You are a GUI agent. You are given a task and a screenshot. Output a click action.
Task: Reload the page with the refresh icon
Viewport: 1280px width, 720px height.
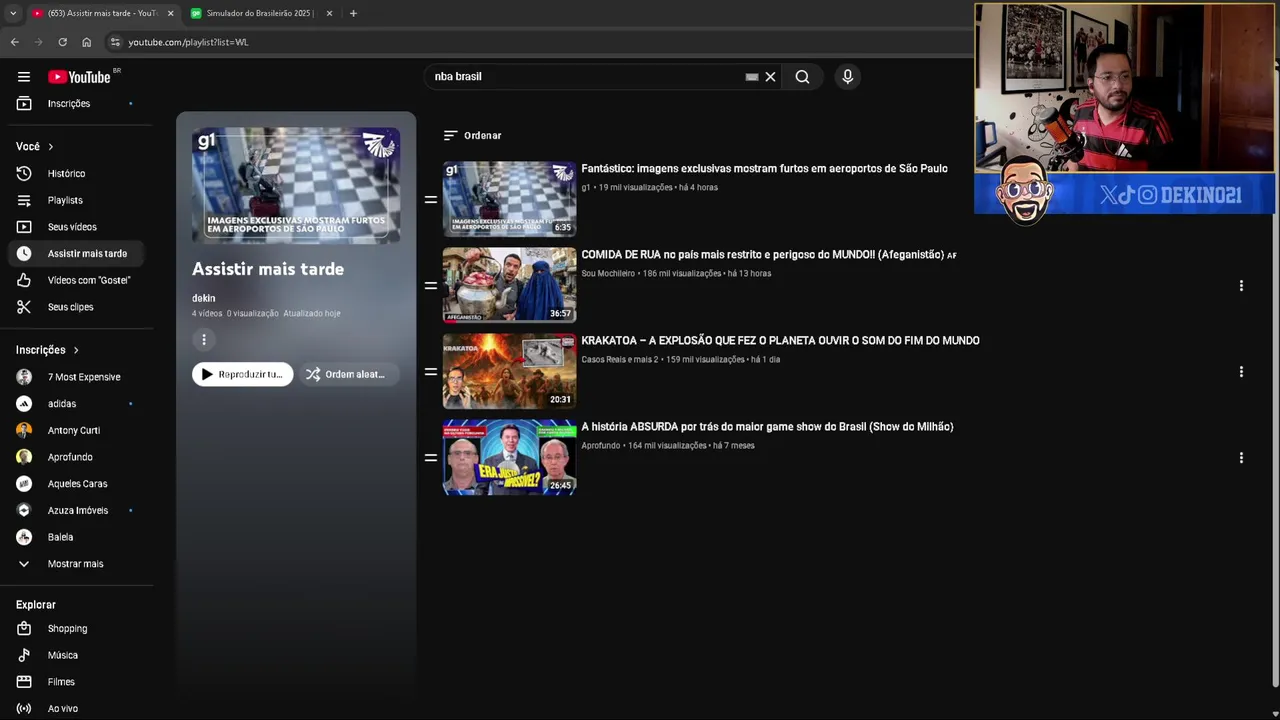(62, 42)
